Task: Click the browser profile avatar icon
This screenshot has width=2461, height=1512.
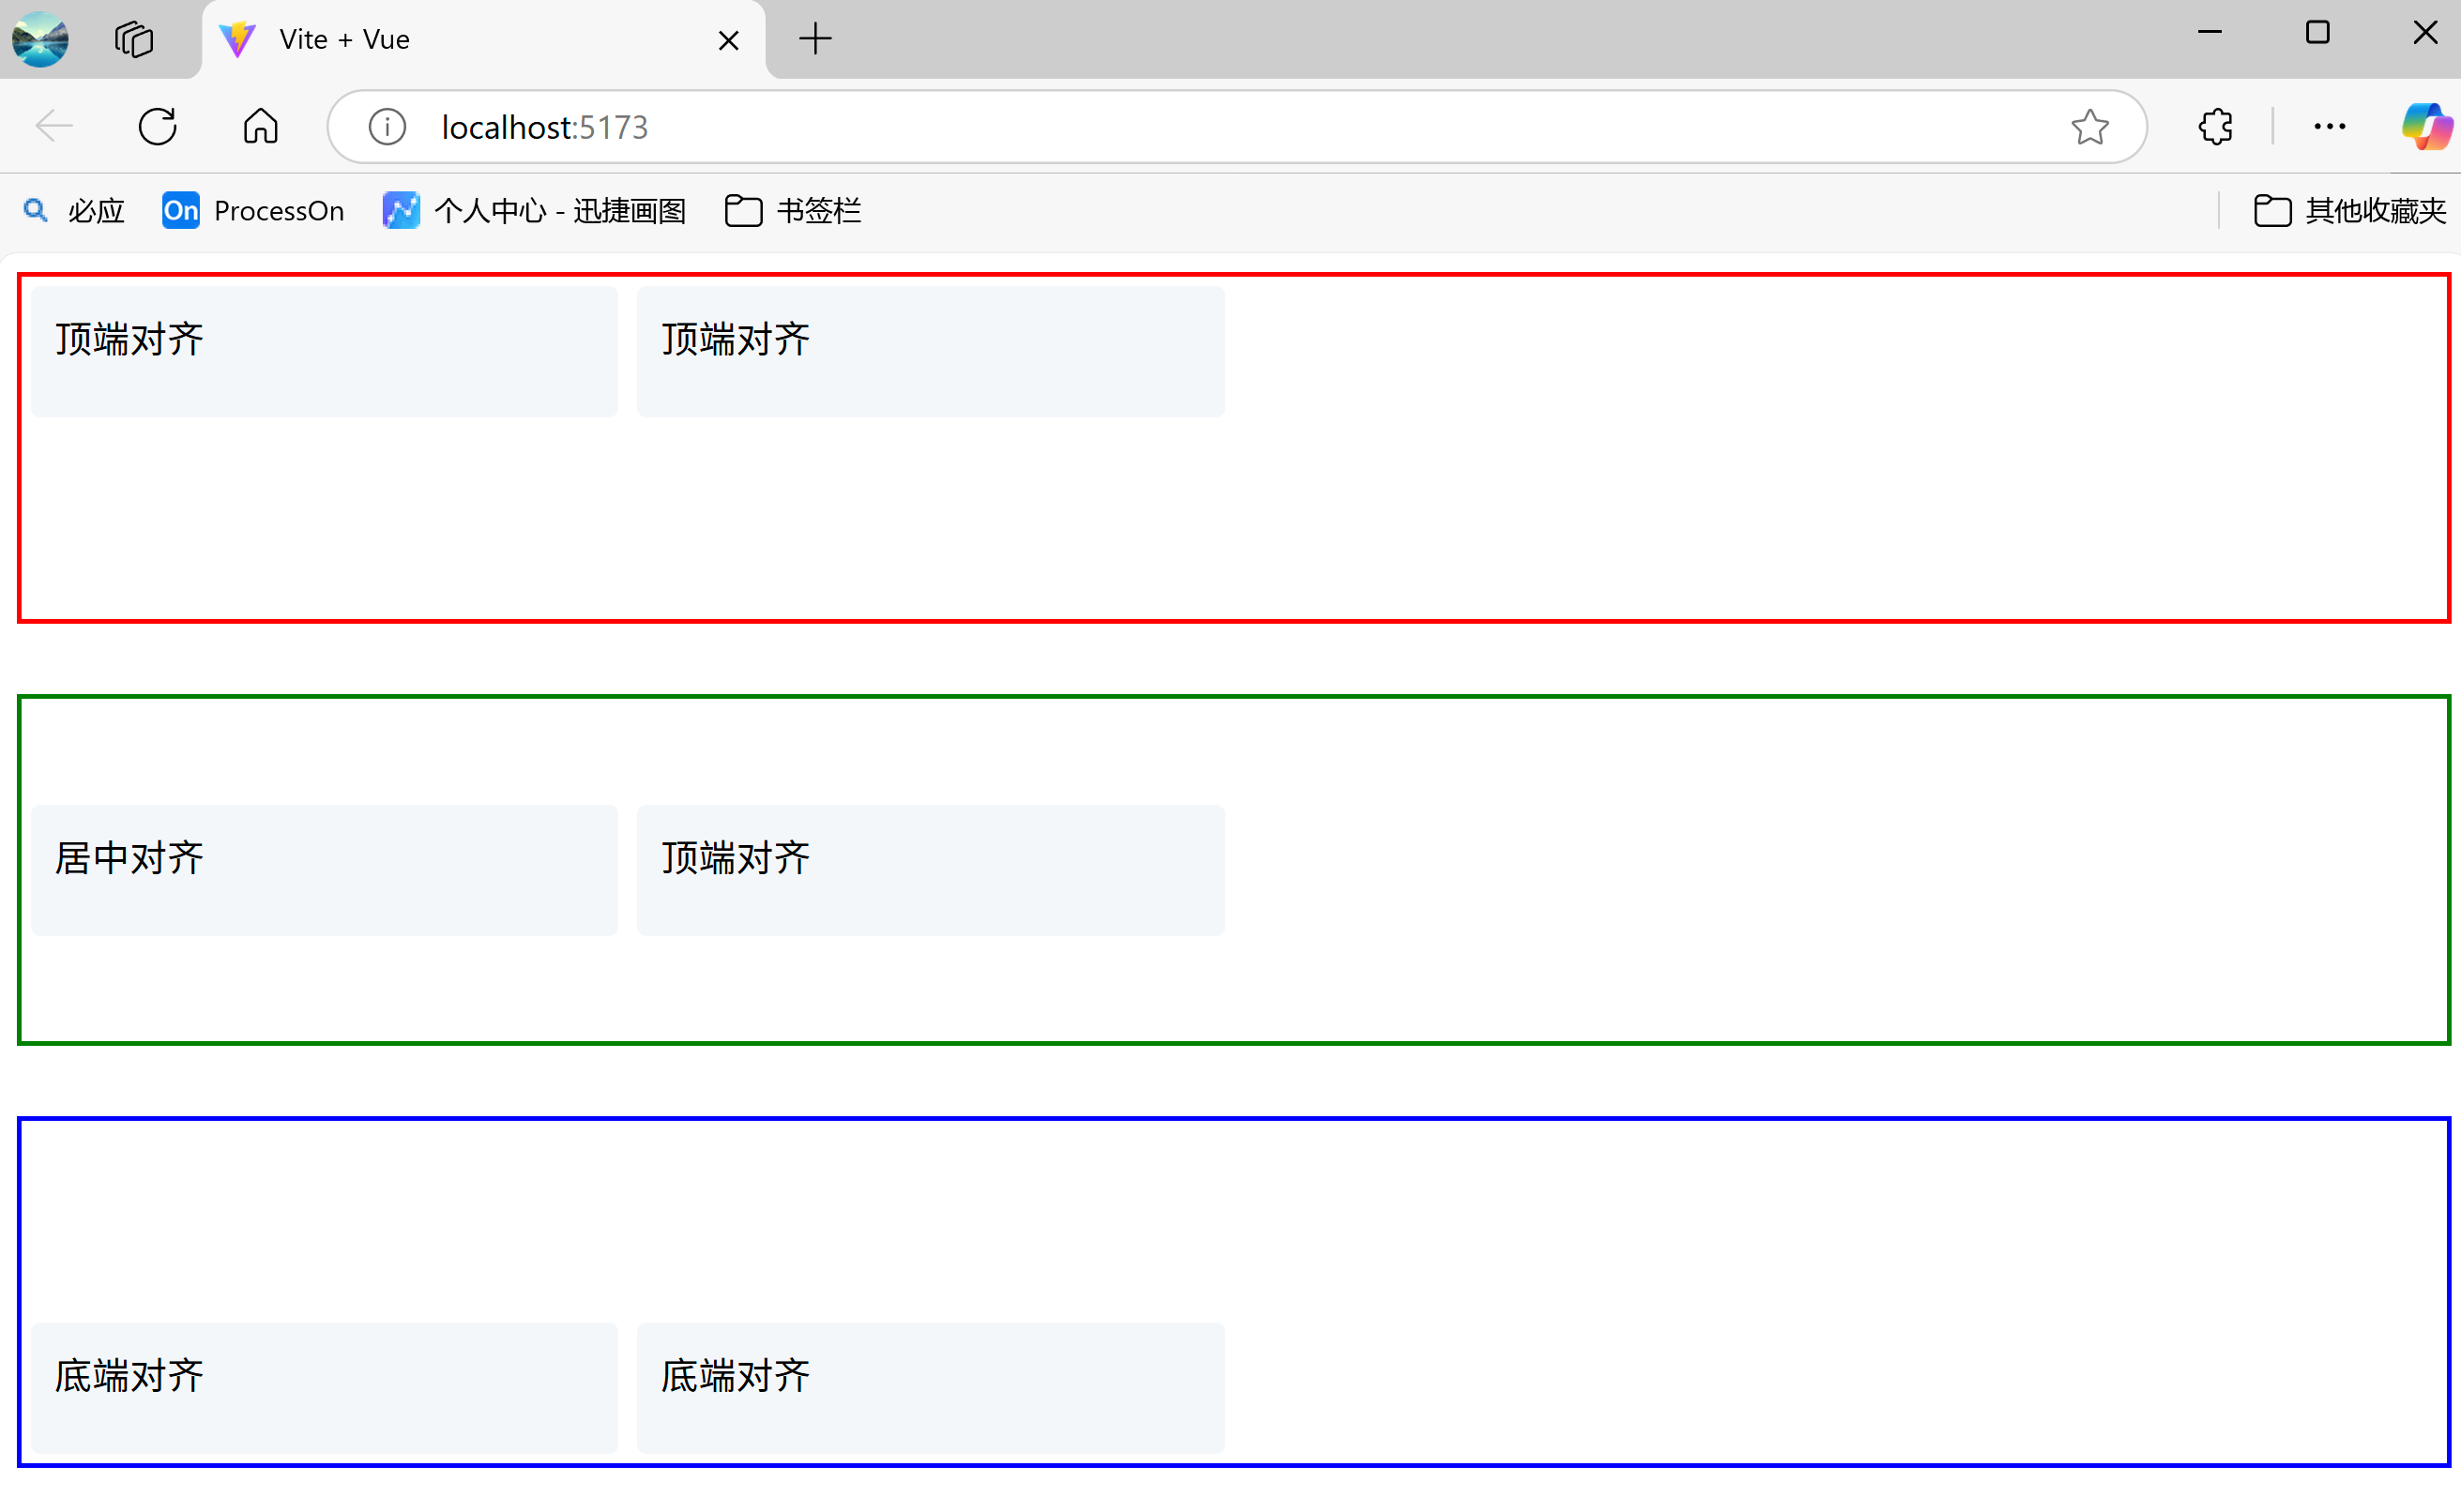Action: pos(40,39)
